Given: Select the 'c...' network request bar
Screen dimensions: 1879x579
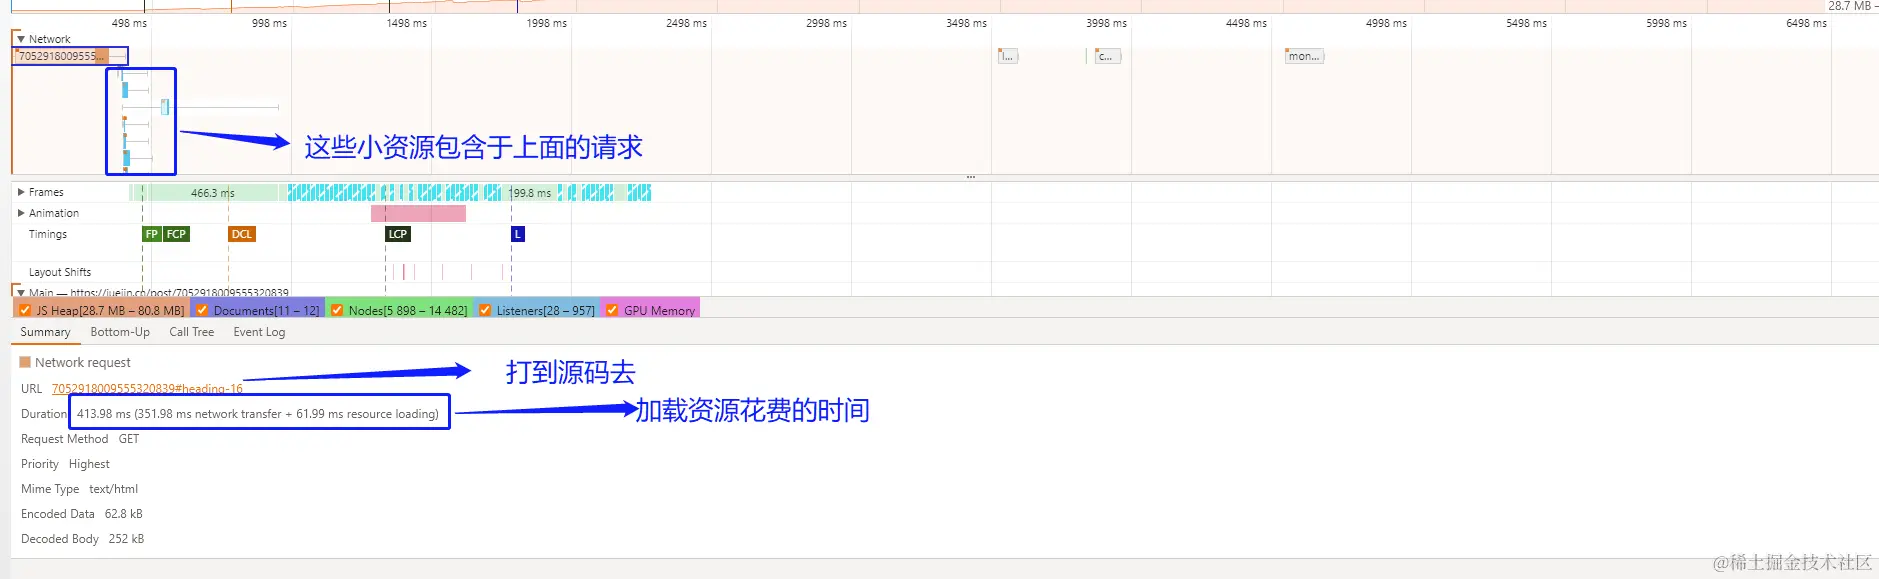Looking at the screenshot, I should [1107, 56].
